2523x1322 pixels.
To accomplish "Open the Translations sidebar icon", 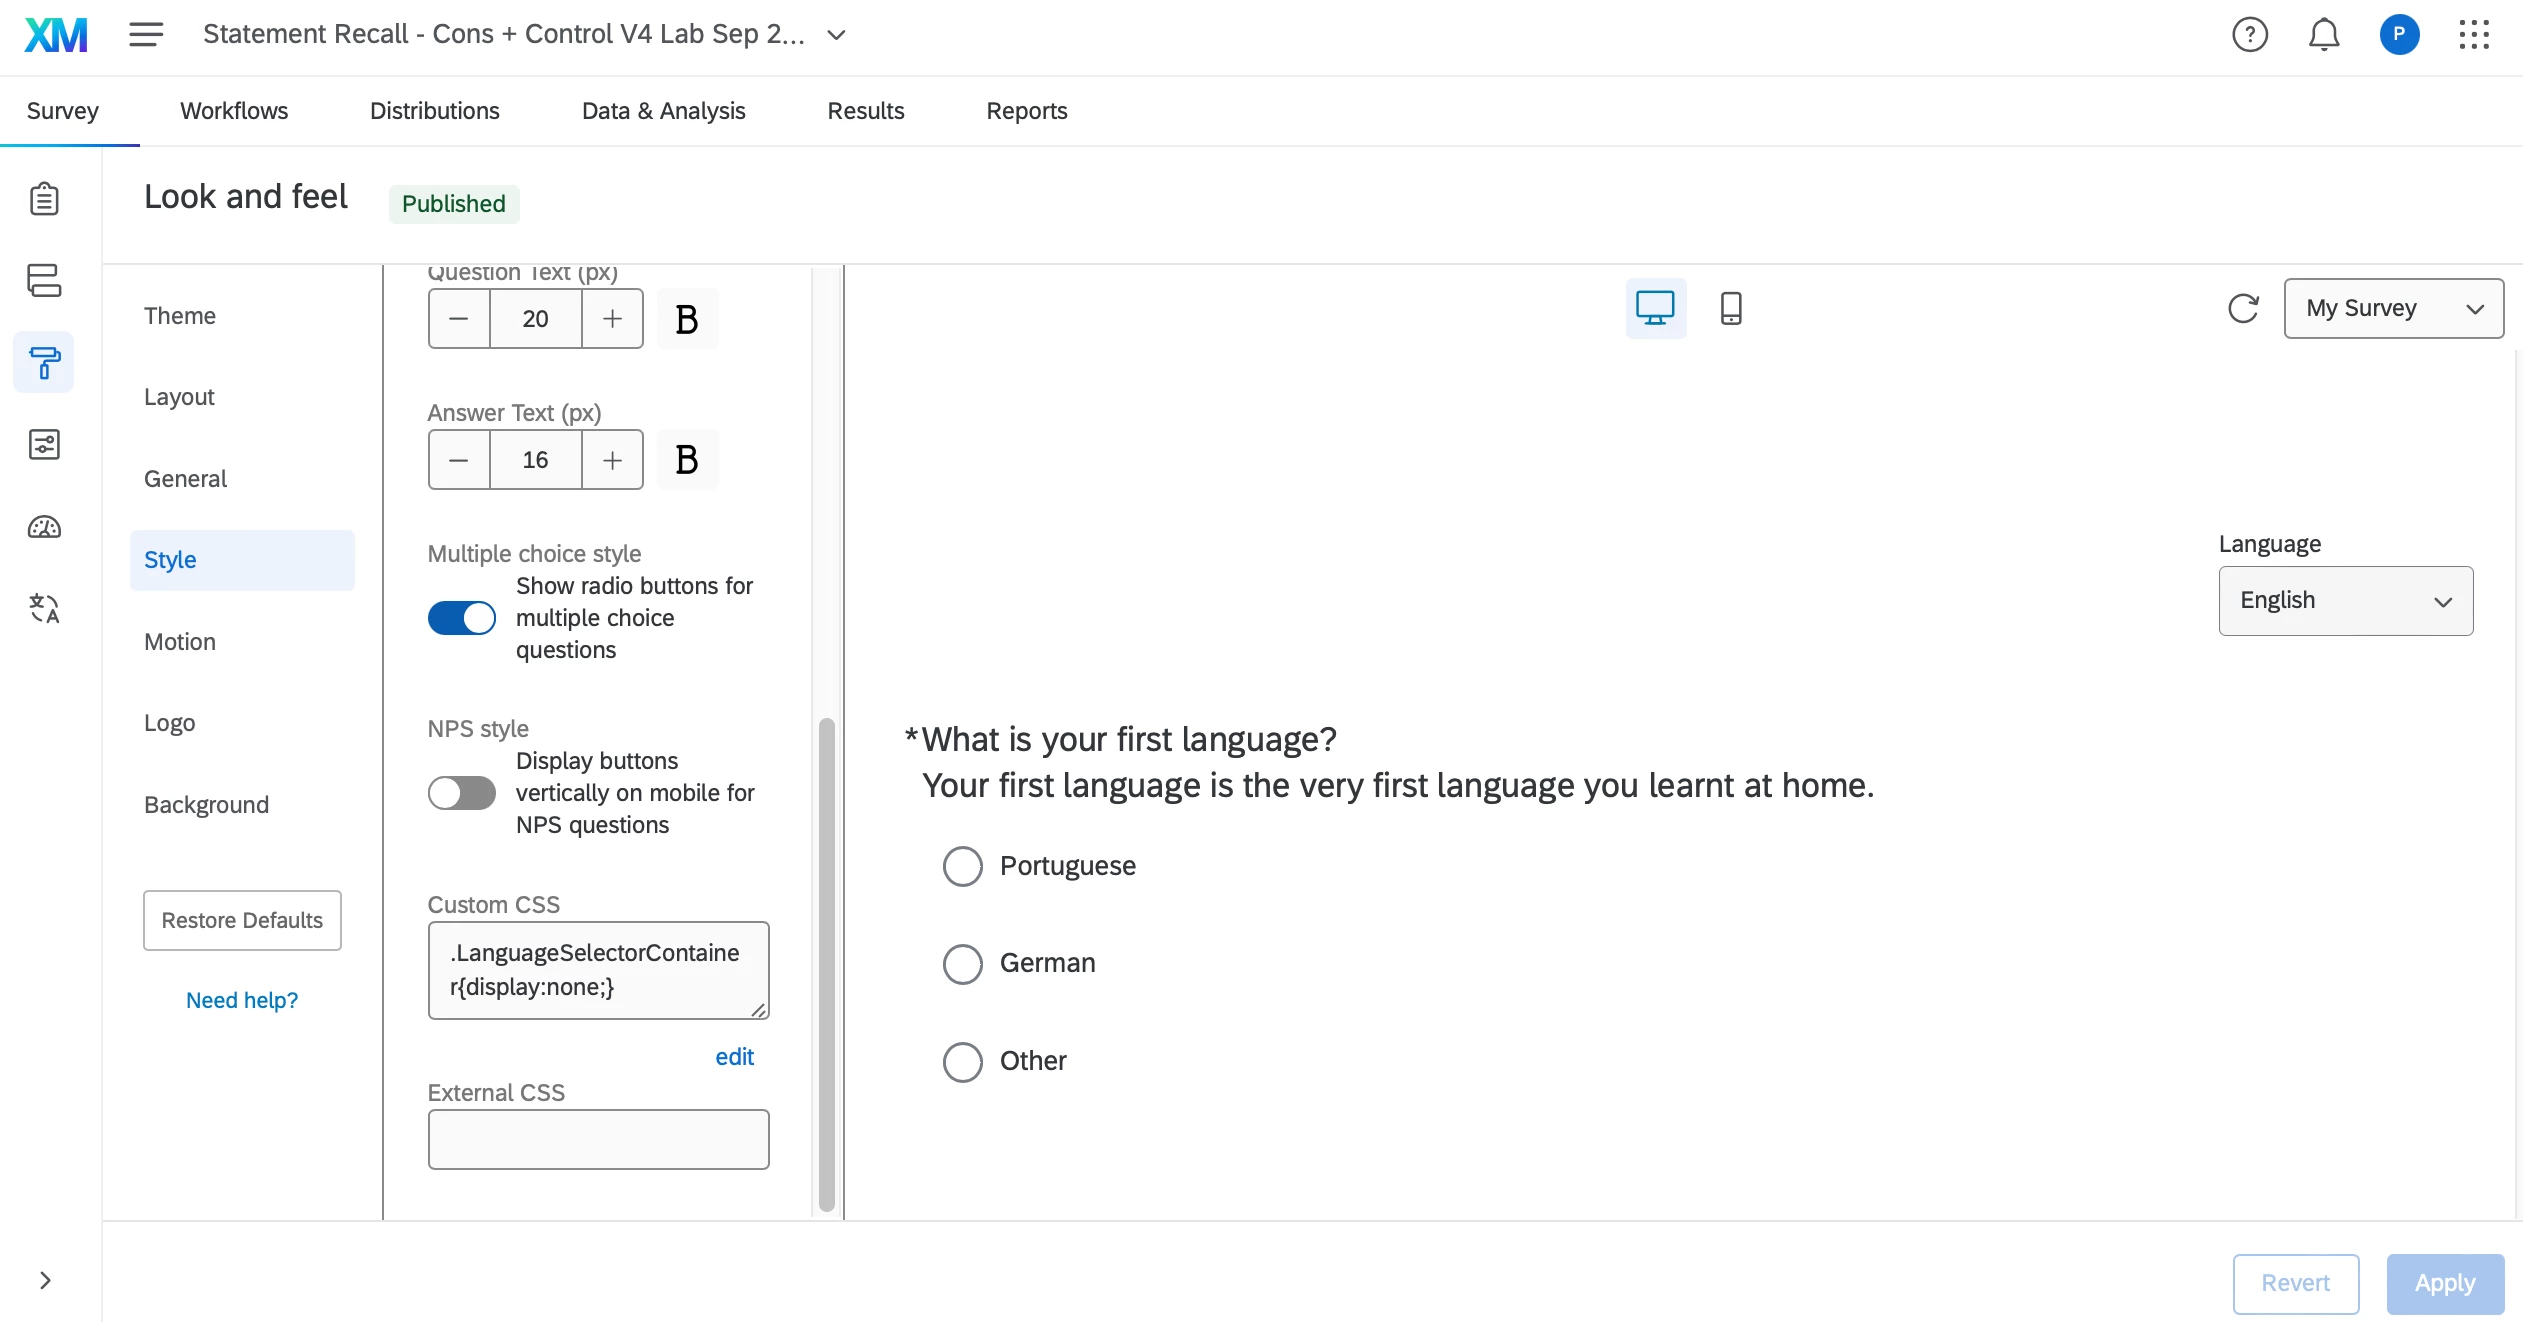I will 44,608.
